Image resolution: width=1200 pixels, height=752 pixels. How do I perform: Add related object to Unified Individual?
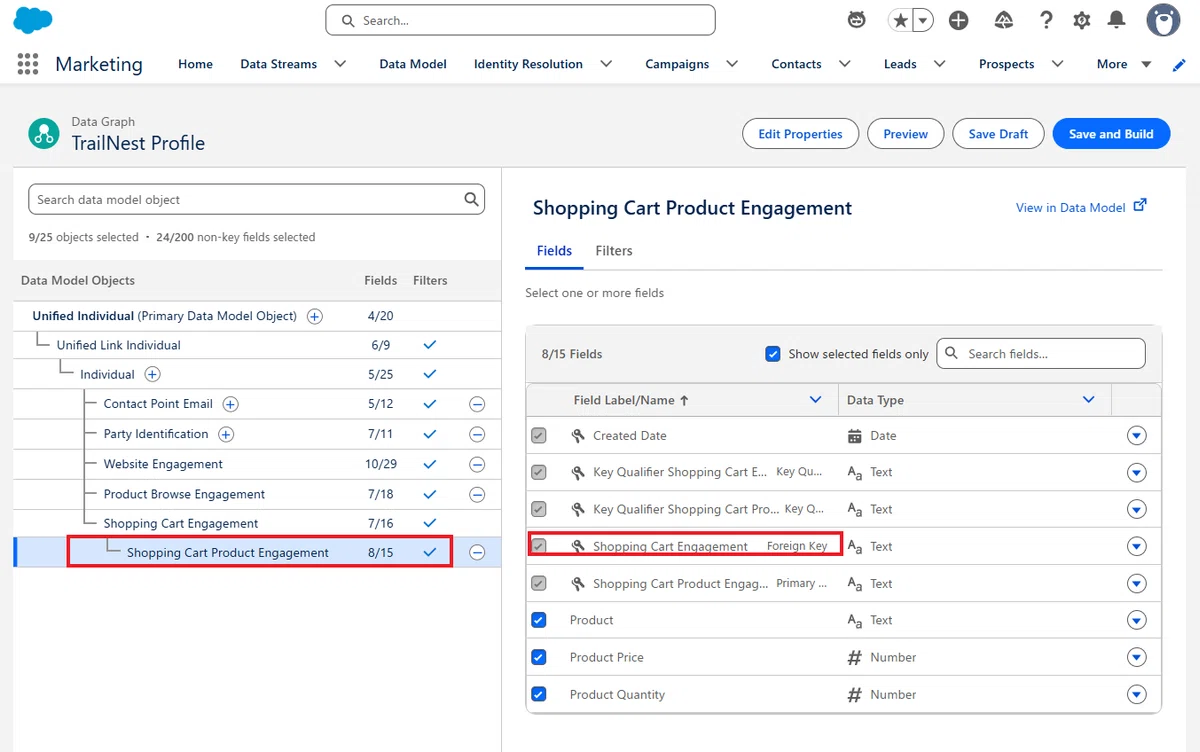click(x=314, y=316)
